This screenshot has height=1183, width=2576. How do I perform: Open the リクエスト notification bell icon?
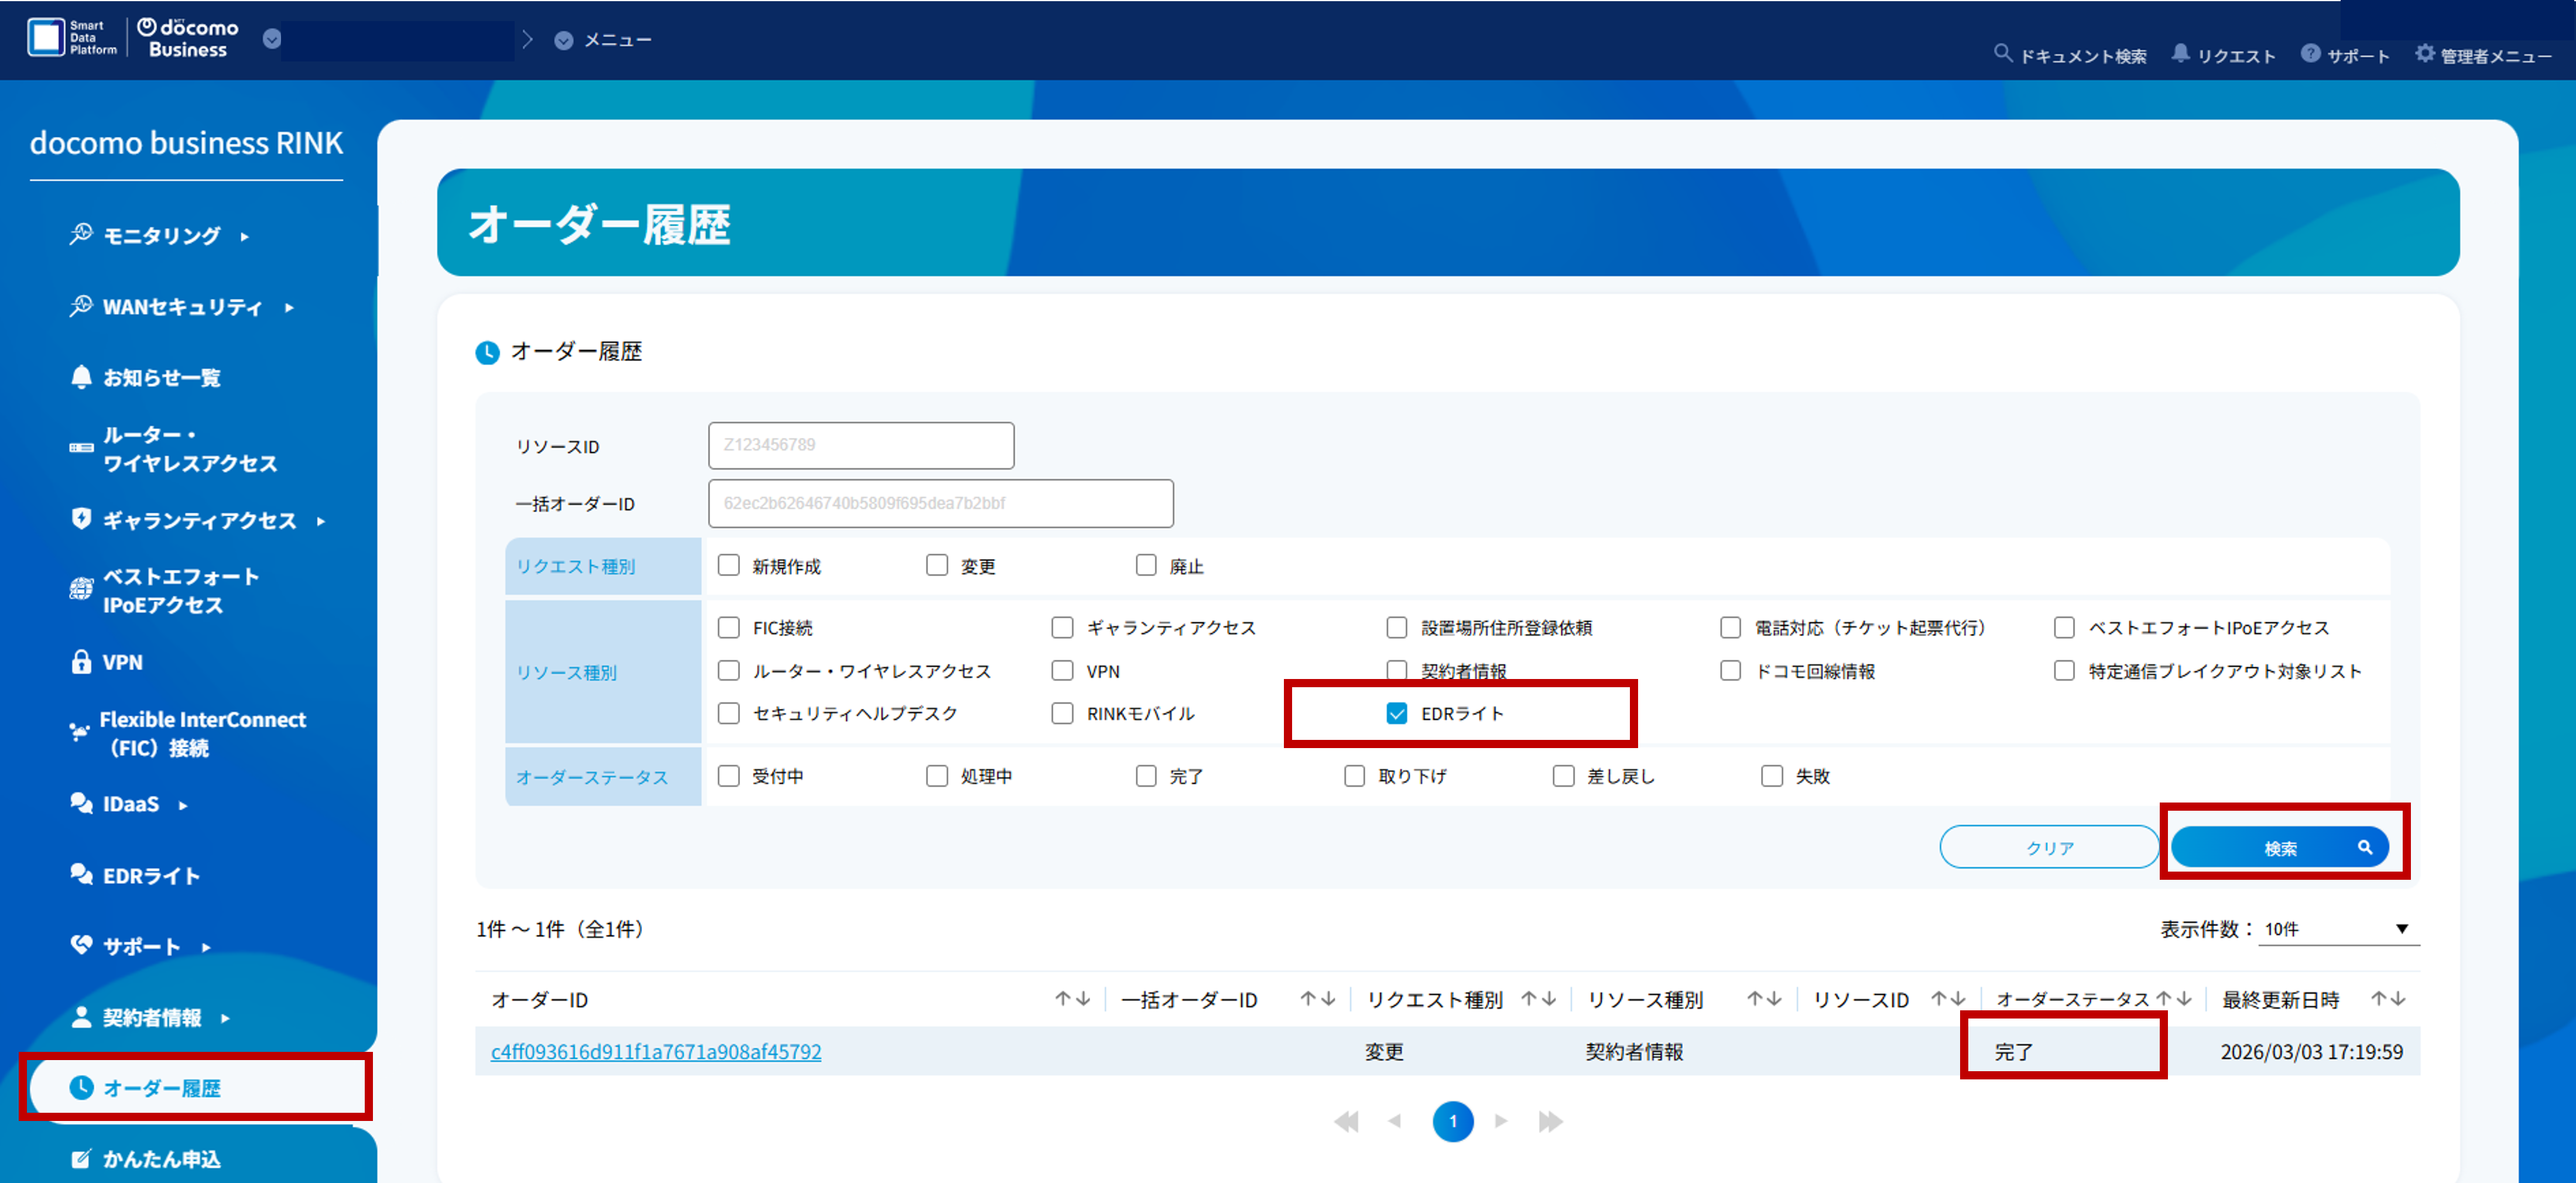coord(2181,54)
